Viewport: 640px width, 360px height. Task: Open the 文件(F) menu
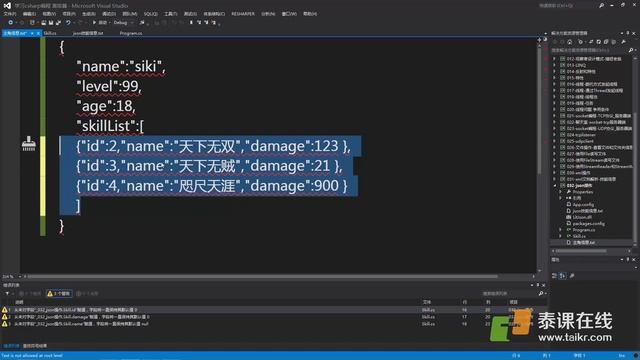[x=10, y=14]
